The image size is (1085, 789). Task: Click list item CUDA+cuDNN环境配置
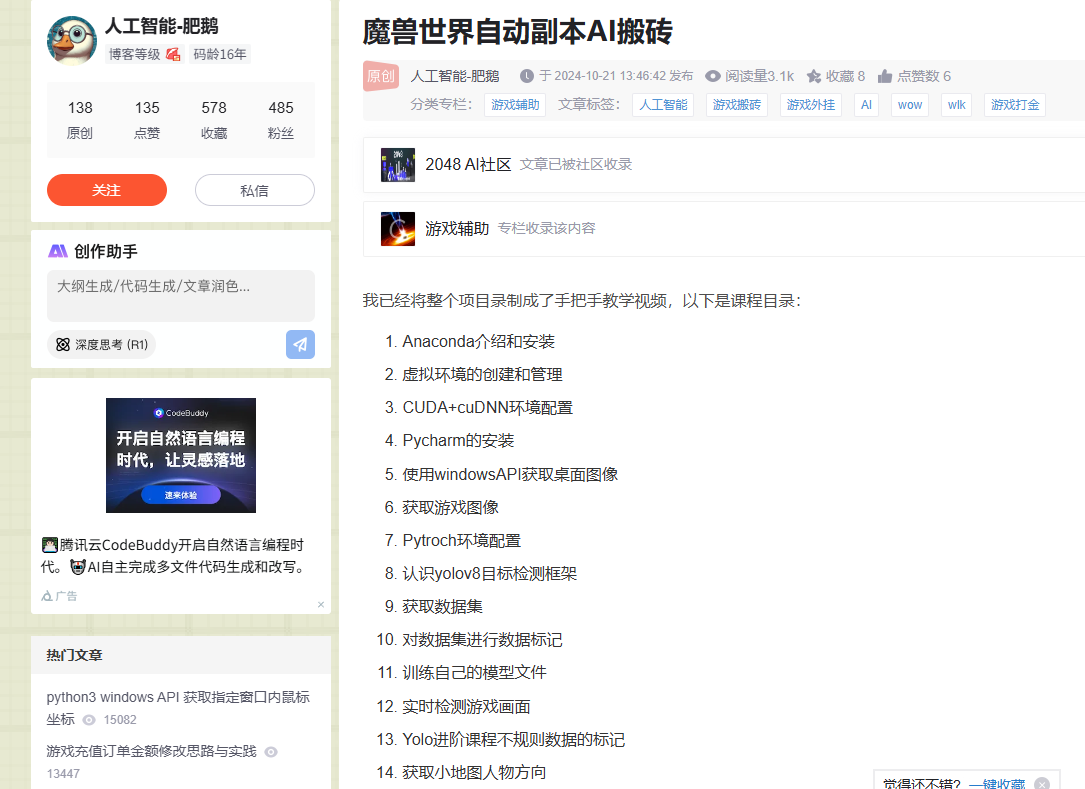(488, 408)
